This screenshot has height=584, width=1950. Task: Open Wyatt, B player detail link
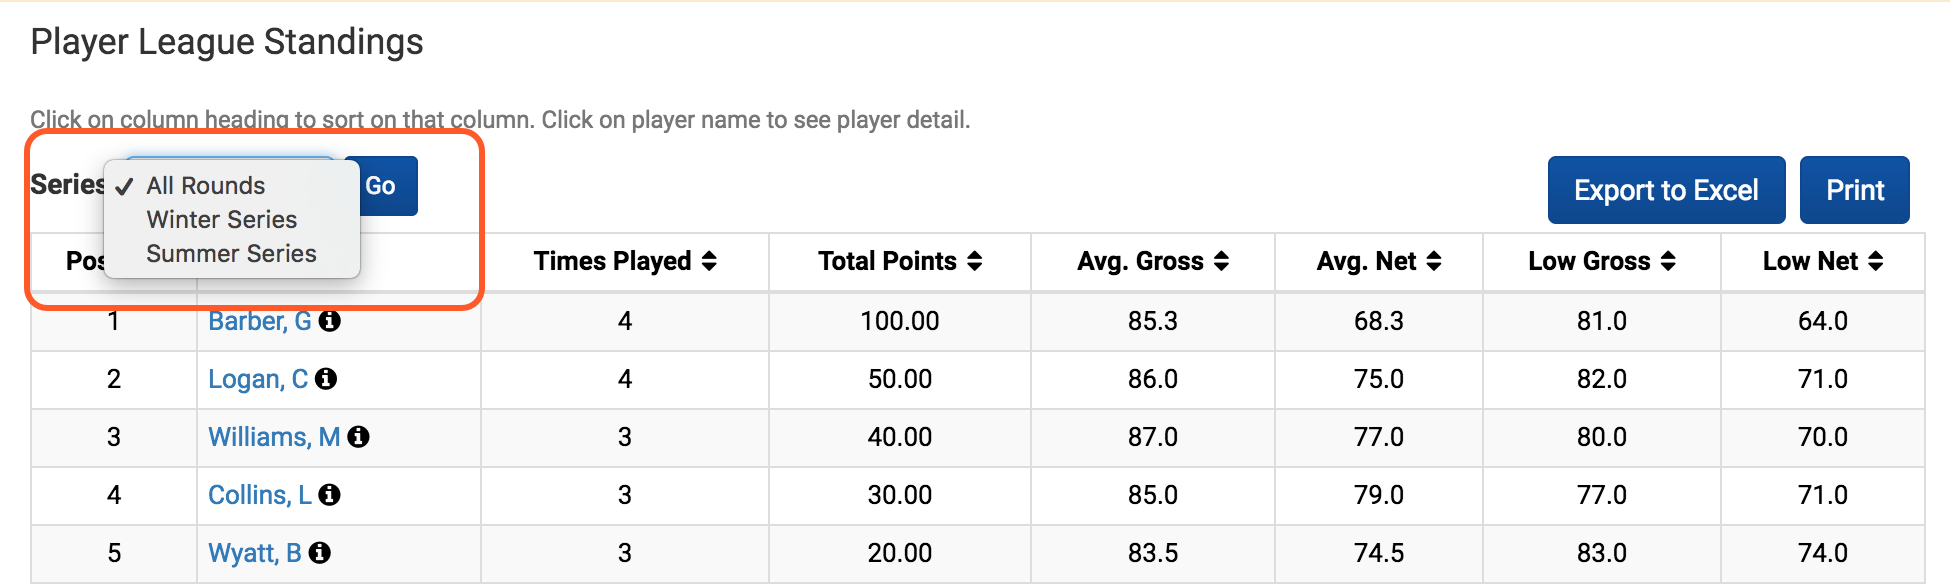255,553
